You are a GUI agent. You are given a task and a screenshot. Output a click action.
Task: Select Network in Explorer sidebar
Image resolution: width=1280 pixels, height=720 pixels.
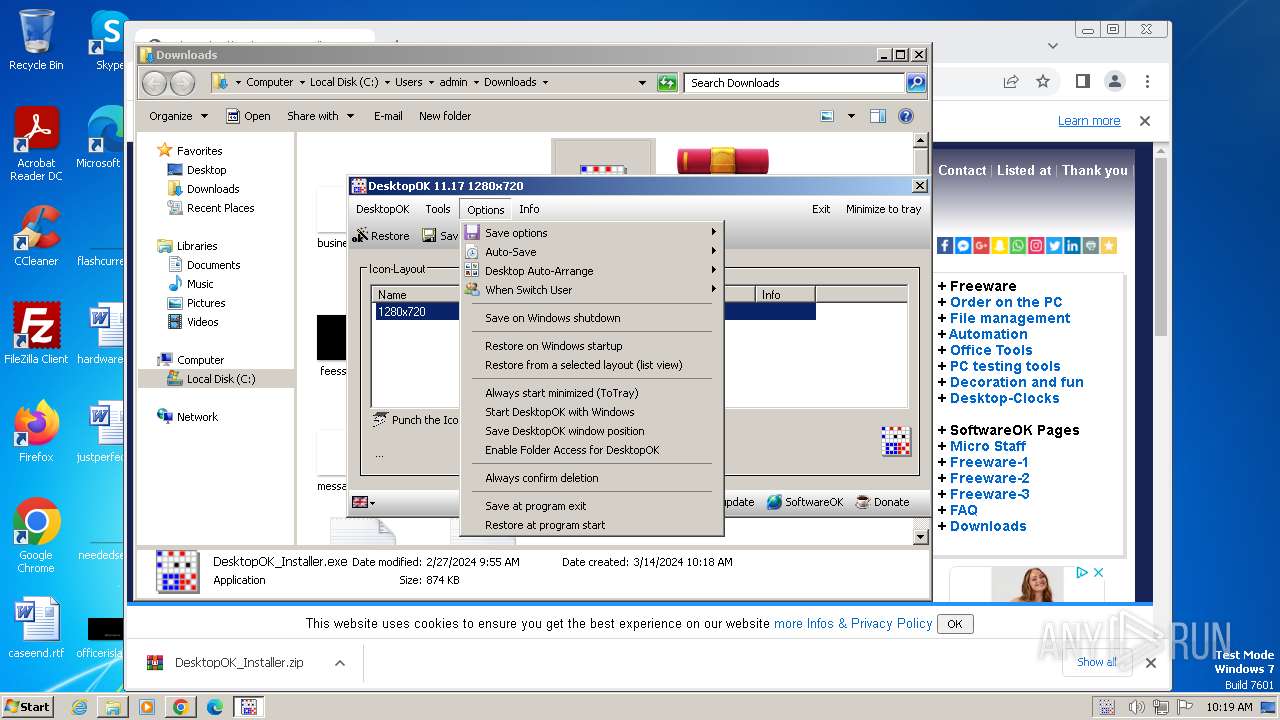tap(197, 417)
